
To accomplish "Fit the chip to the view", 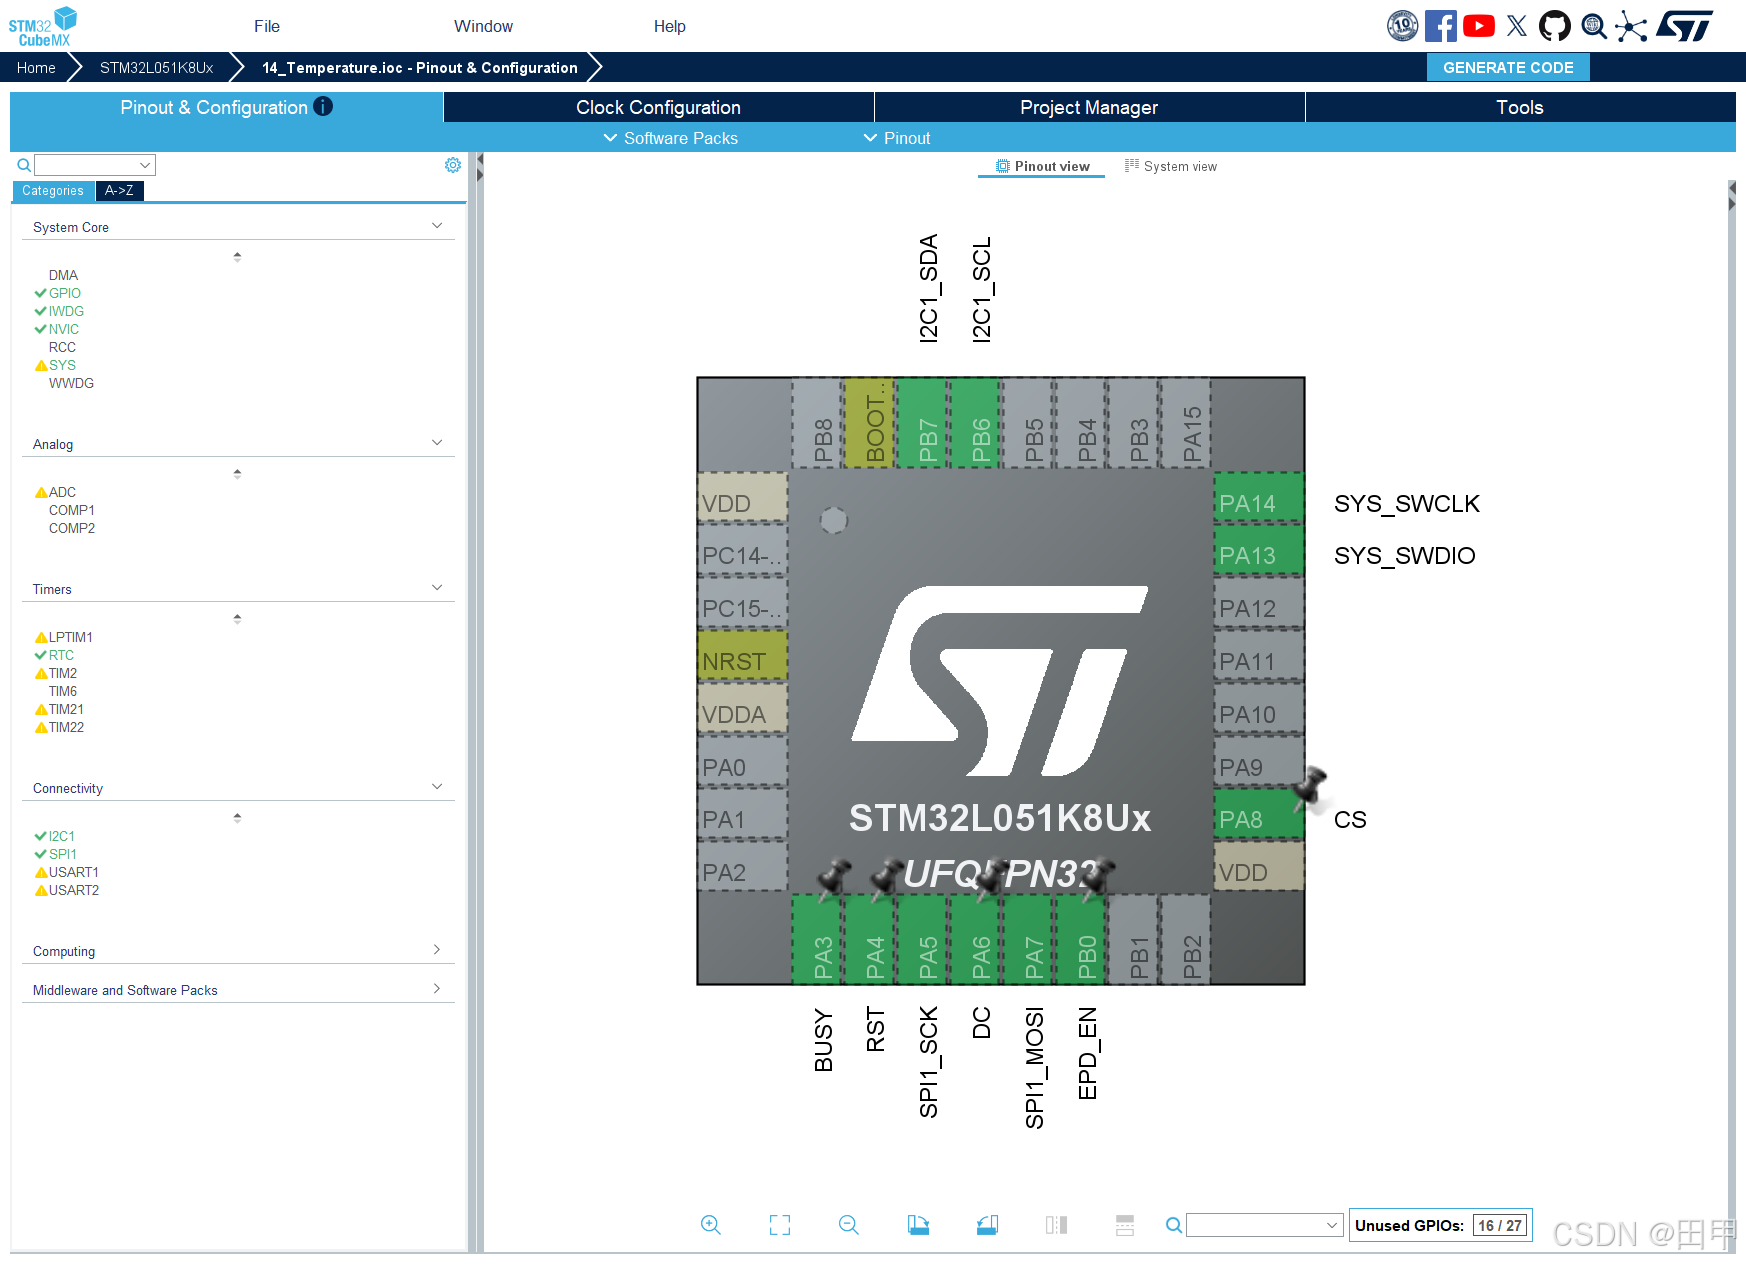I will click(780, 1225).
